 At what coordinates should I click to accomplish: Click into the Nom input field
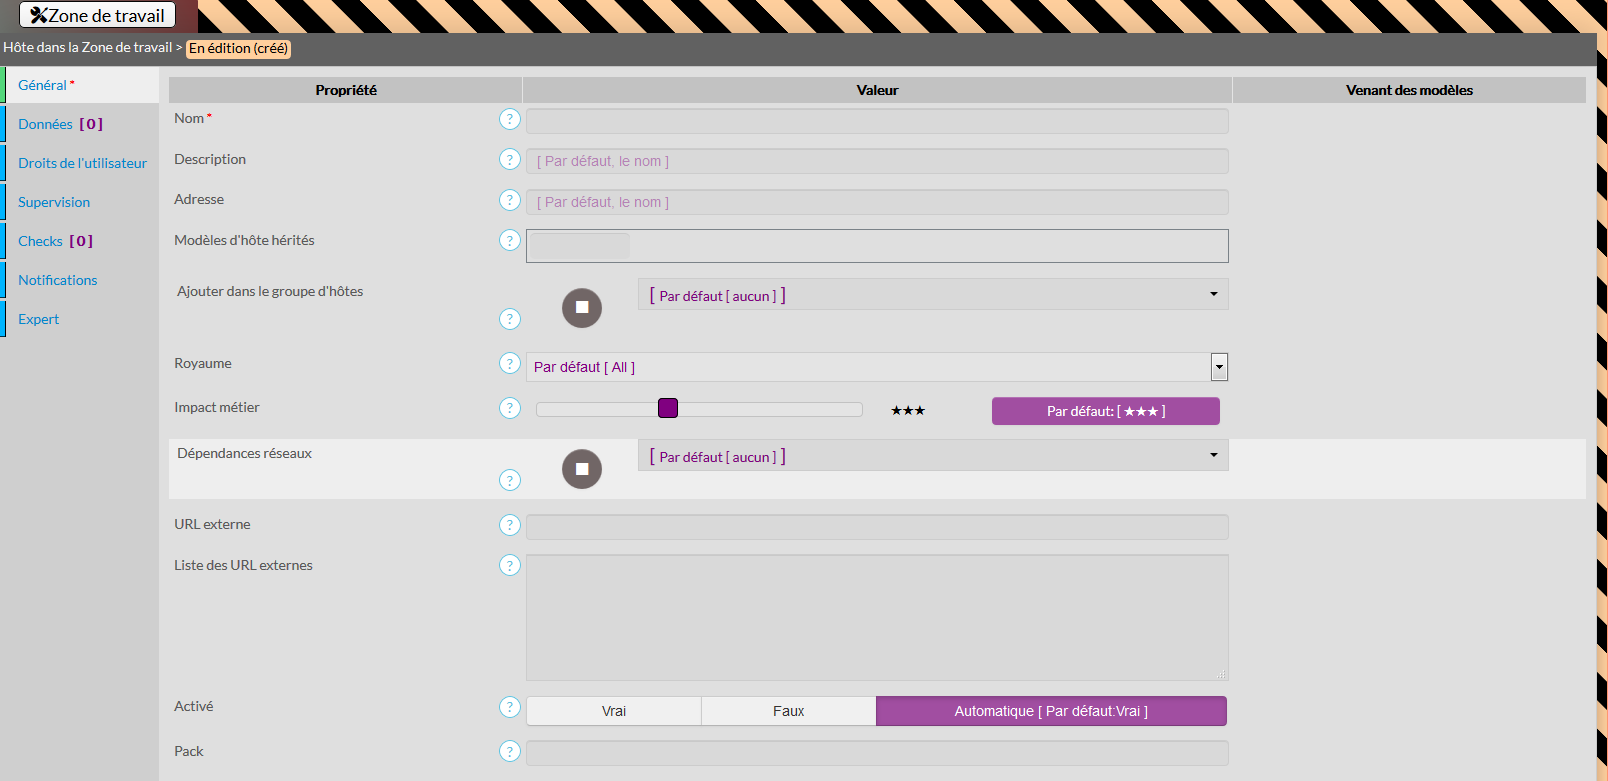[x=876, y=121]
